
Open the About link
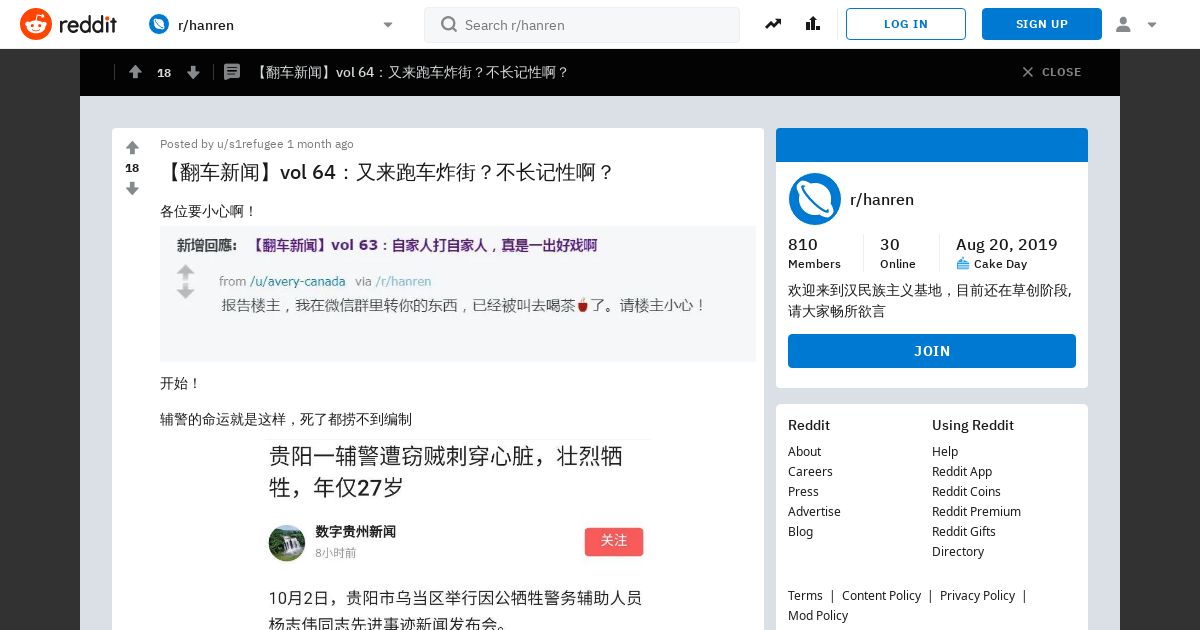tap(804, 451)
